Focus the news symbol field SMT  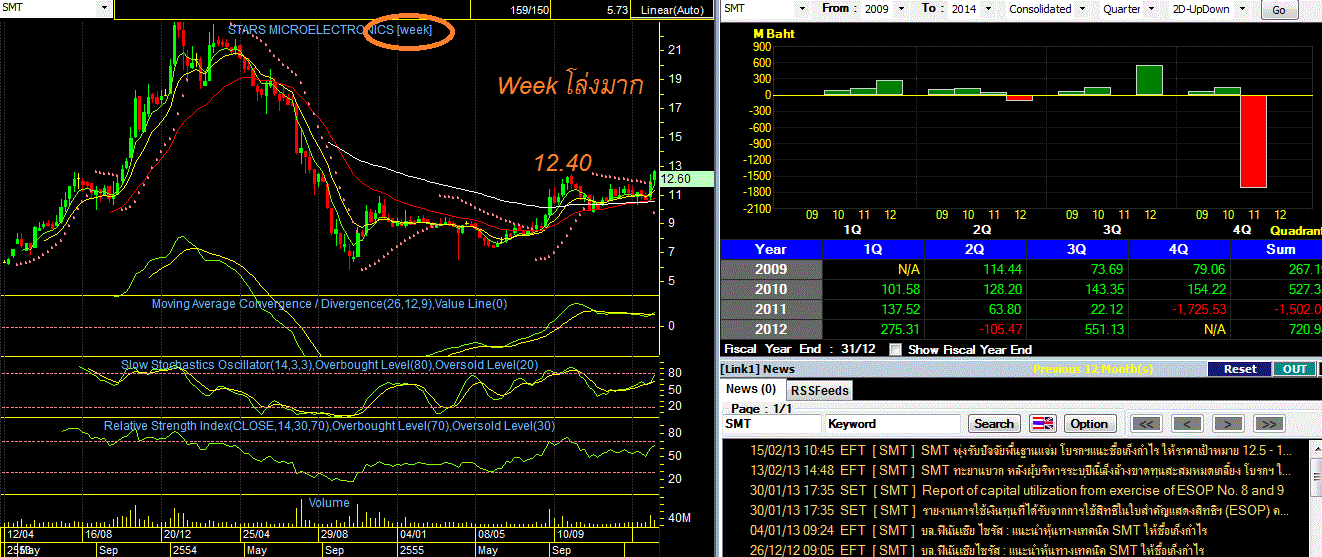pyautogui.click(x=770, y=424)
